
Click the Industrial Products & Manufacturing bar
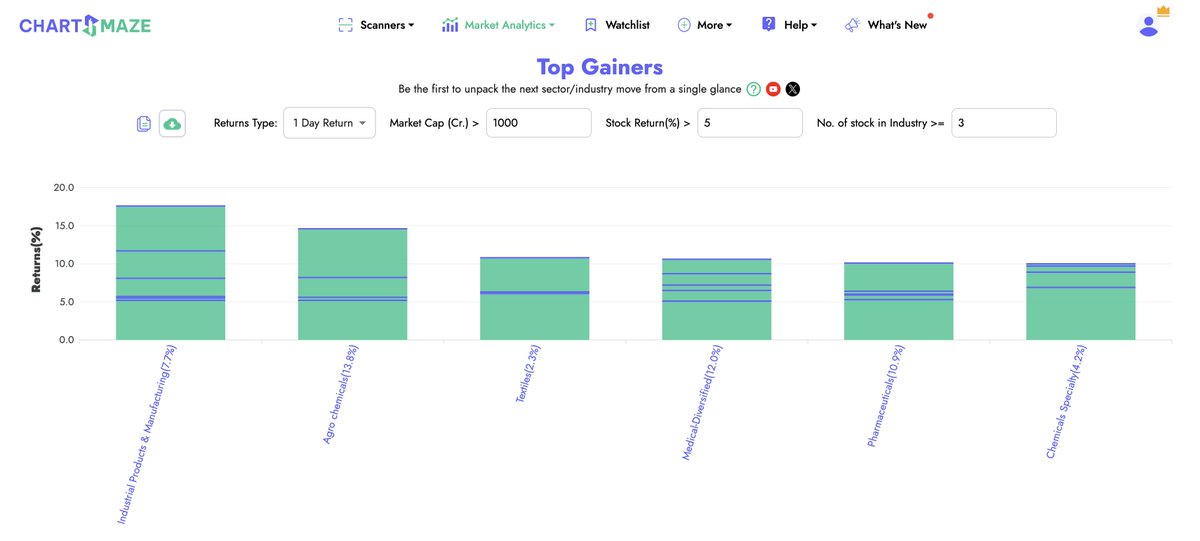click(171, 272)
